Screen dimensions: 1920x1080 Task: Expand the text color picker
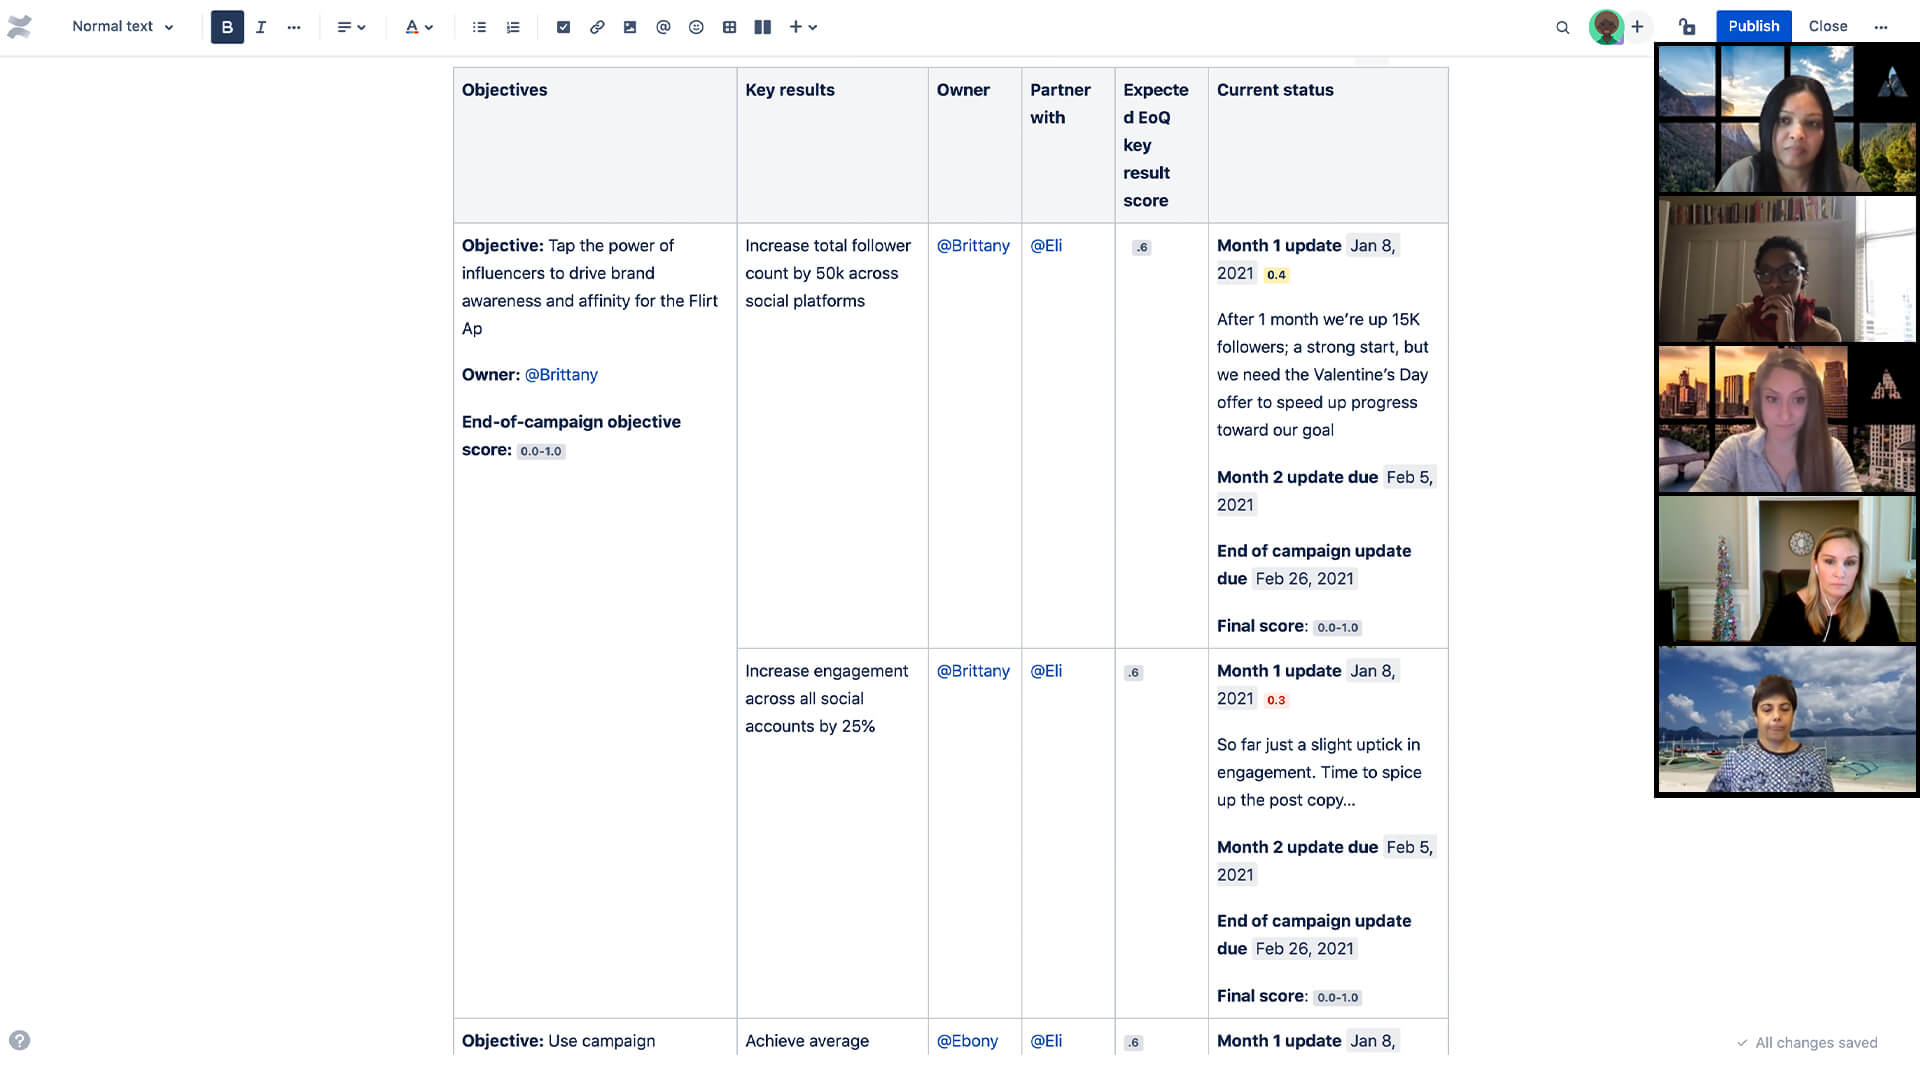point(430,26)
